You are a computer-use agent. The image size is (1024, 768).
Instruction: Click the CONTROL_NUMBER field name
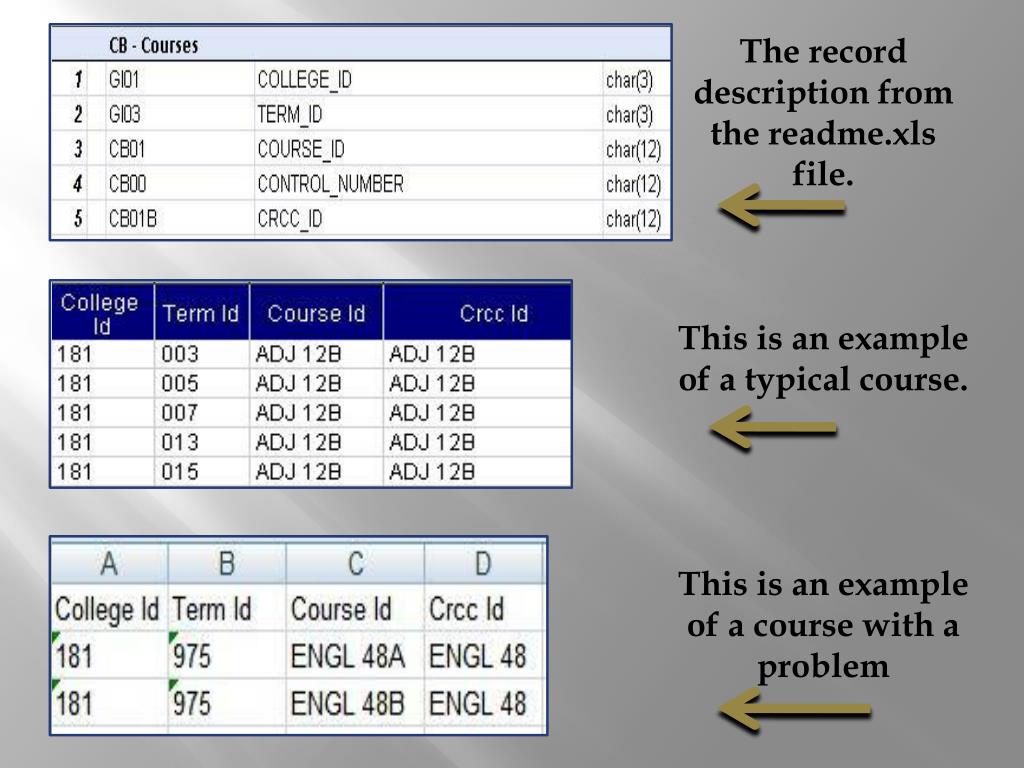click(x=330, y=184)
